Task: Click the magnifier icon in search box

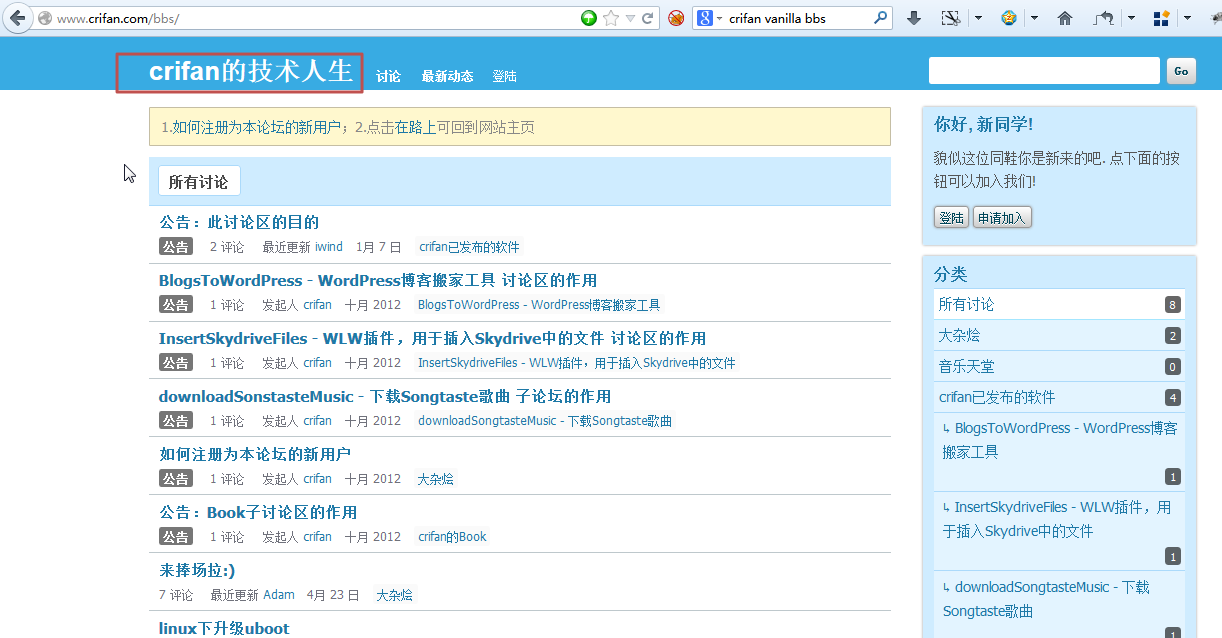Action: 880,18
